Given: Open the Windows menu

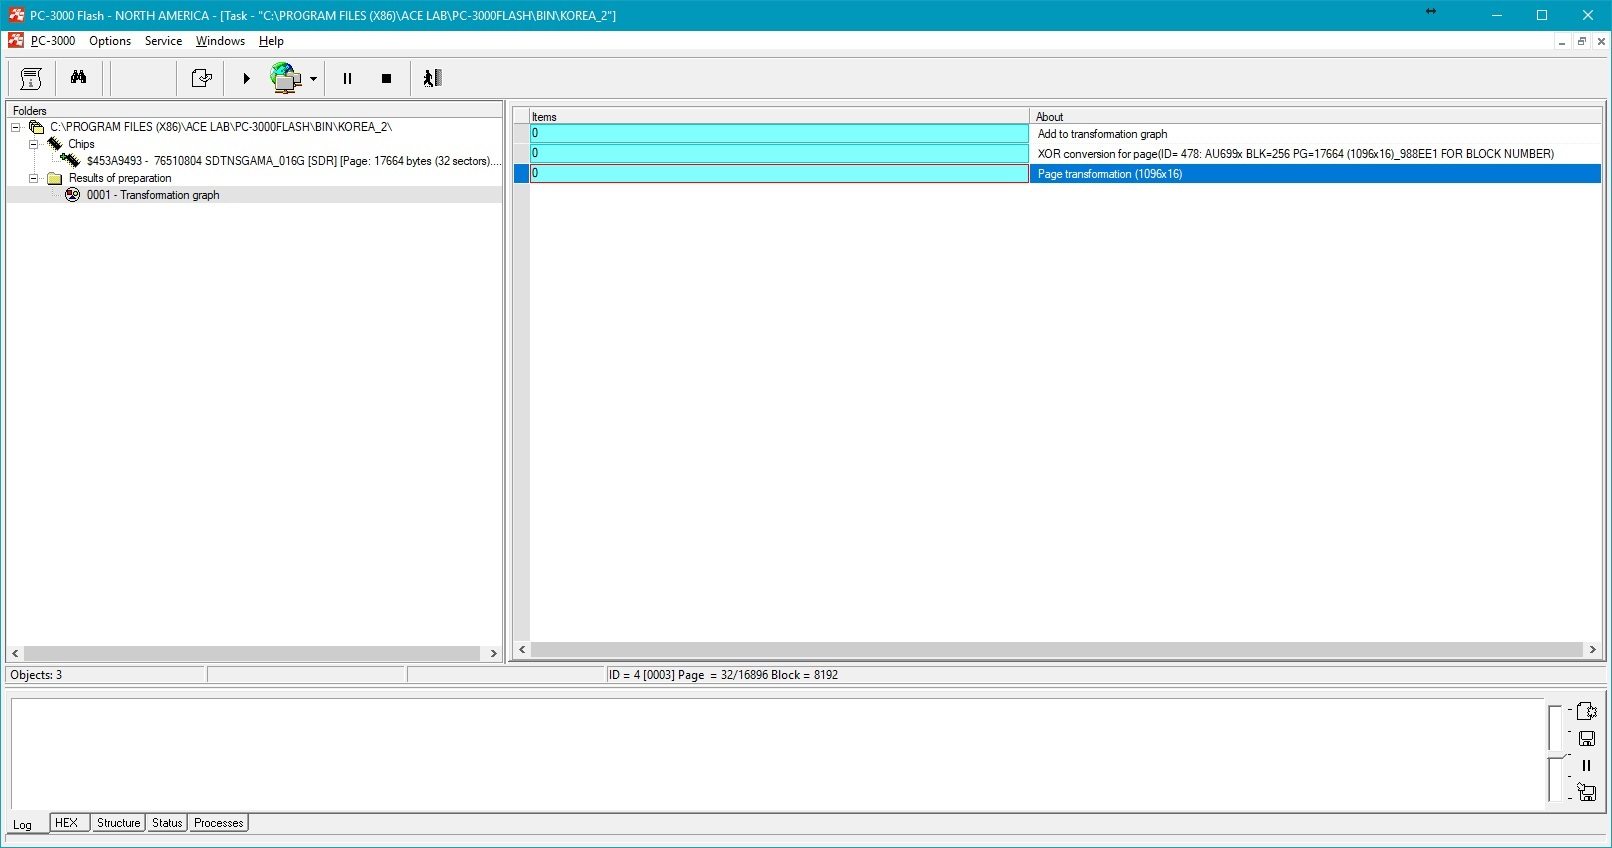Looking at the screenshot, I should pos(220,41).
